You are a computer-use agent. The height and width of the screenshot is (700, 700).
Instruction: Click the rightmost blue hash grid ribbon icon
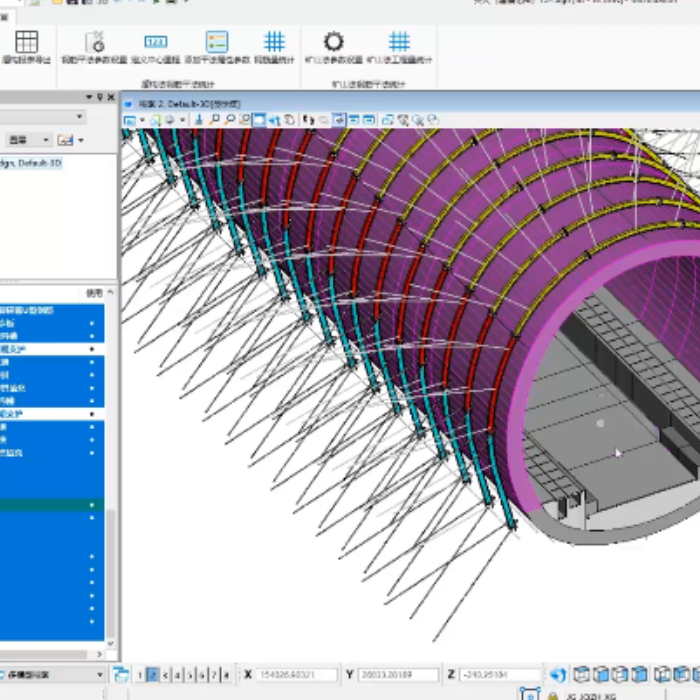tap(399, 42)
